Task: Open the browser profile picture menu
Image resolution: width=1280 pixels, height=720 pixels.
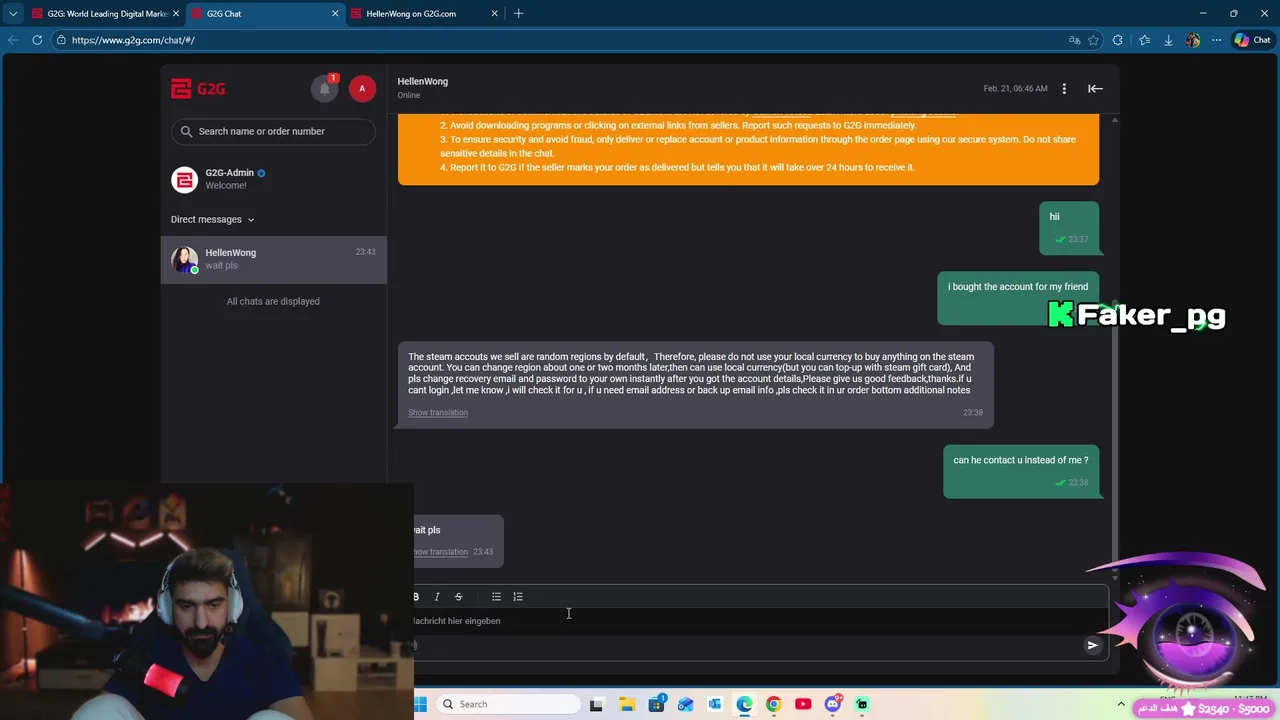Action: coord(1192,40)
